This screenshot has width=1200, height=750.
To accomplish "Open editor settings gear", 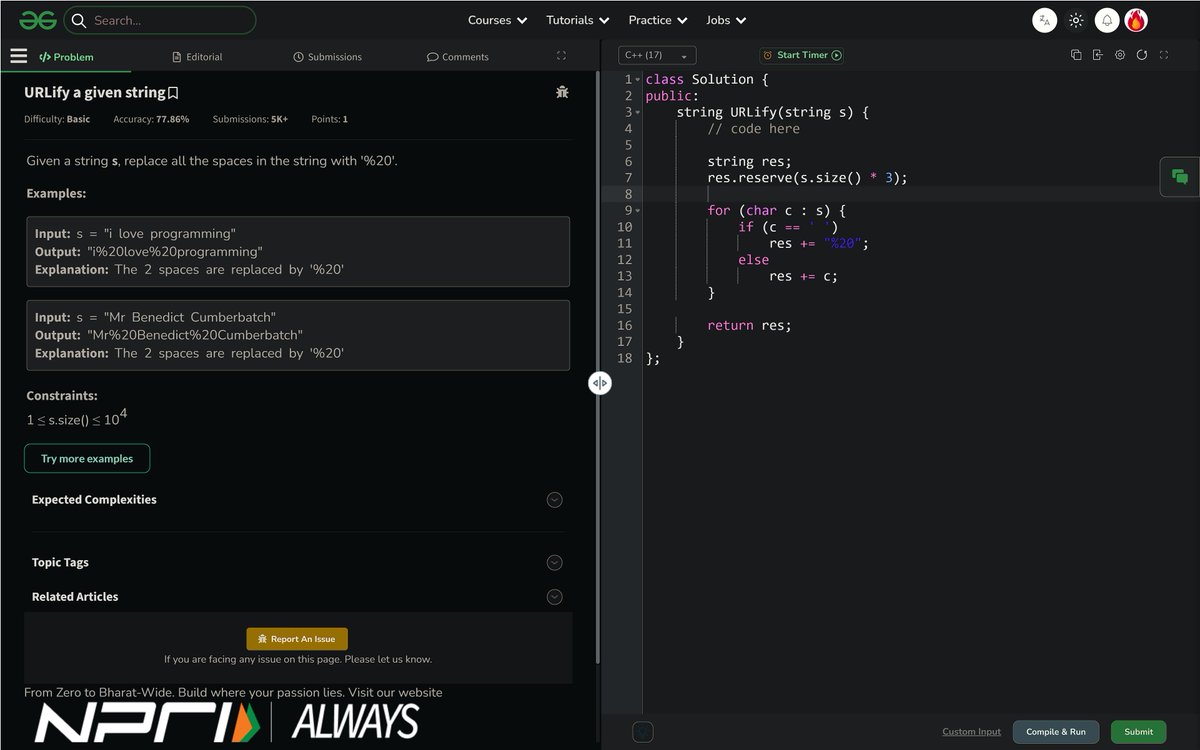I will pos(1120,55).
